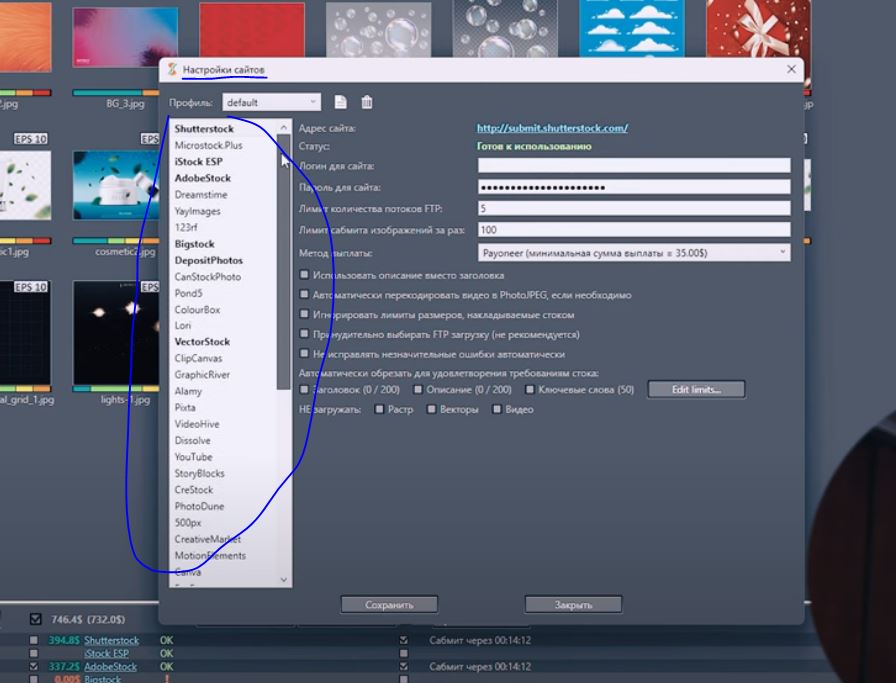Open the profile dropdown showing default
This screenshot has height=683, width=896.
(271, 102)
